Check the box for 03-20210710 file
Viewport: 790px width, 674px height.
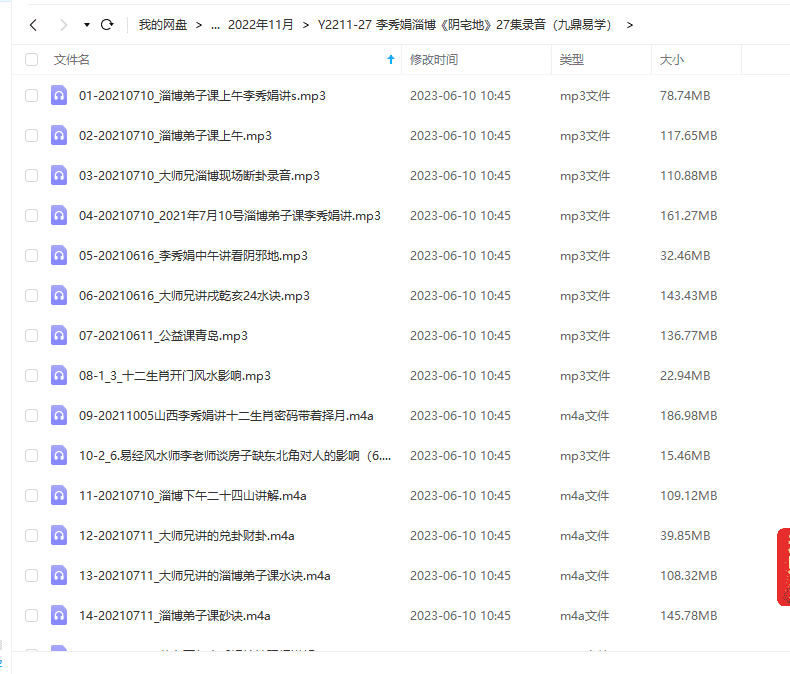pos(32,176)
